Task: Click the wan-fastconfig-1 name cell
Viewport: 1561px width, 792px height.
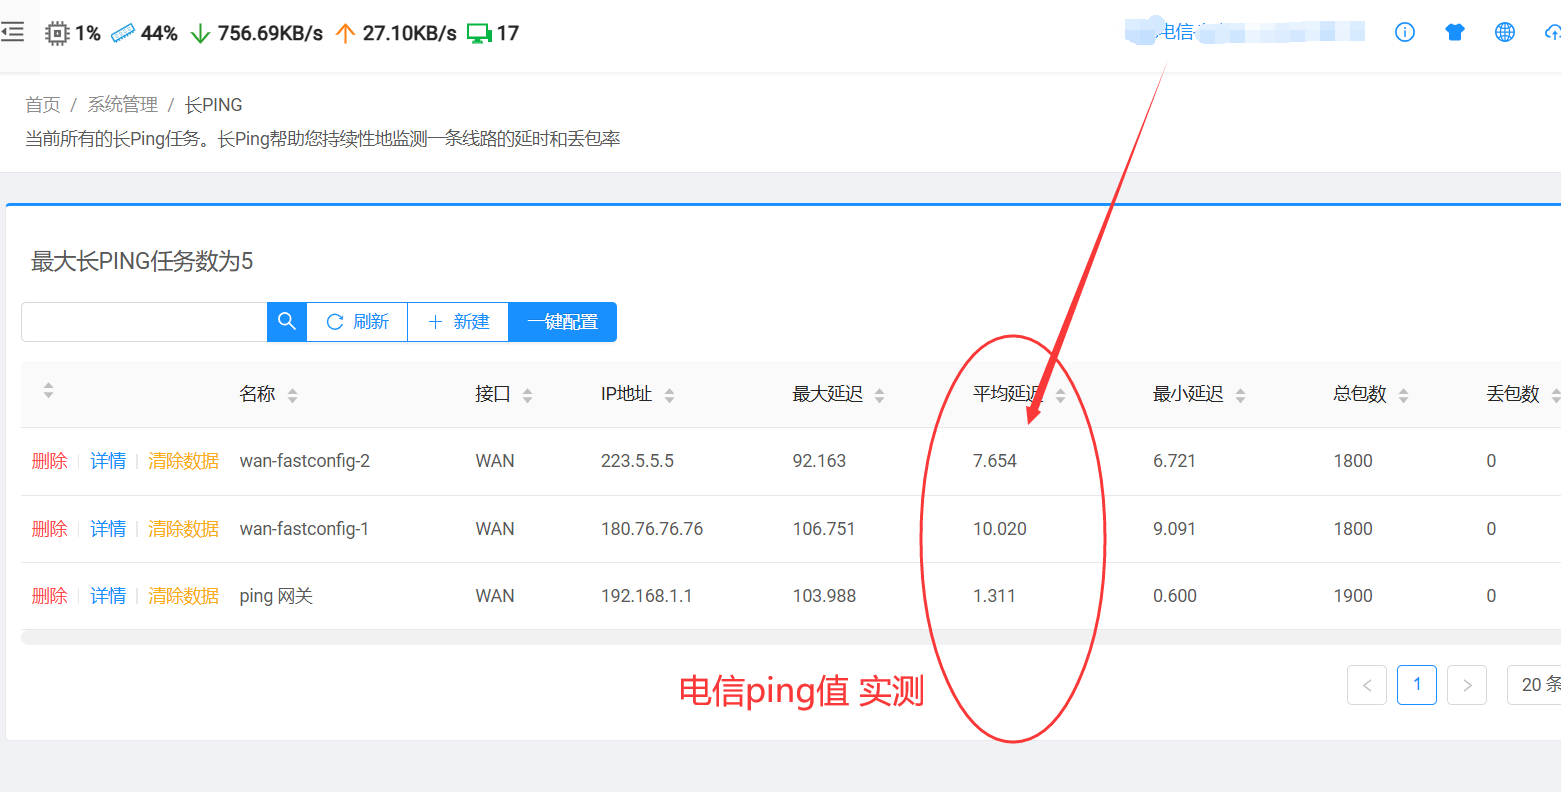Action: [x=304, y=529]
